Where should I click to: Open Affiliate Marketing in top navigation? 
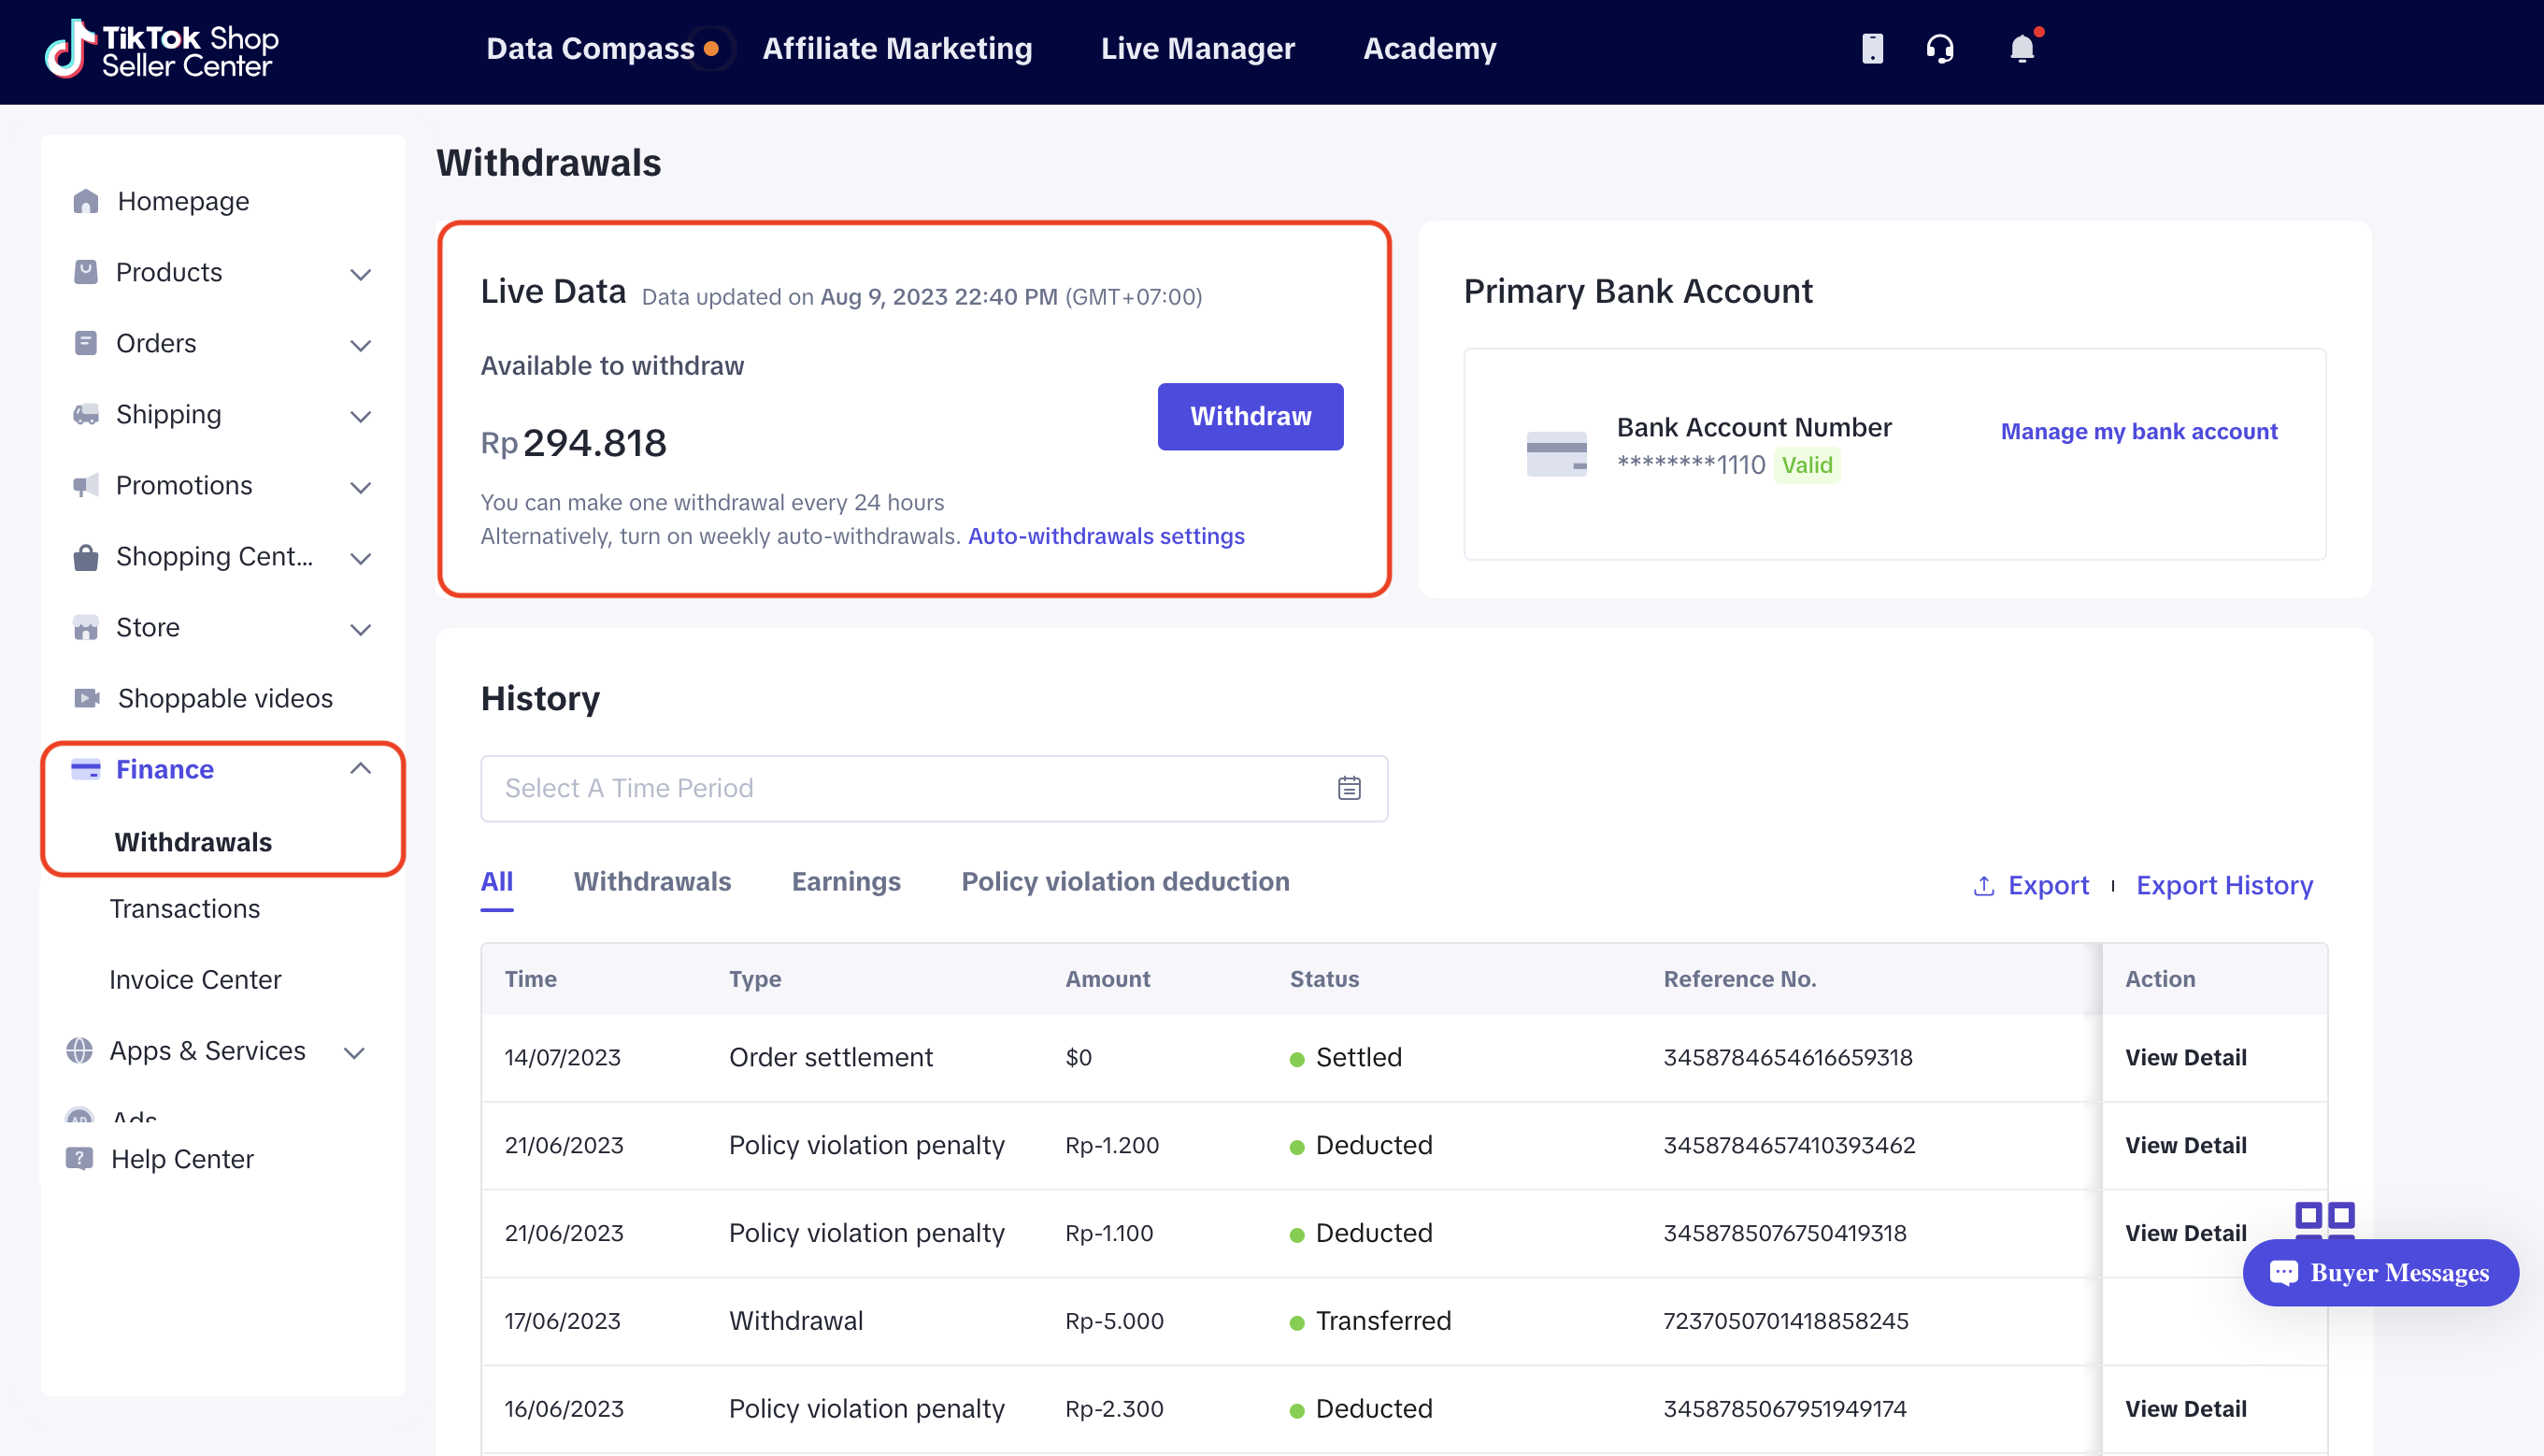coord(897,48)
